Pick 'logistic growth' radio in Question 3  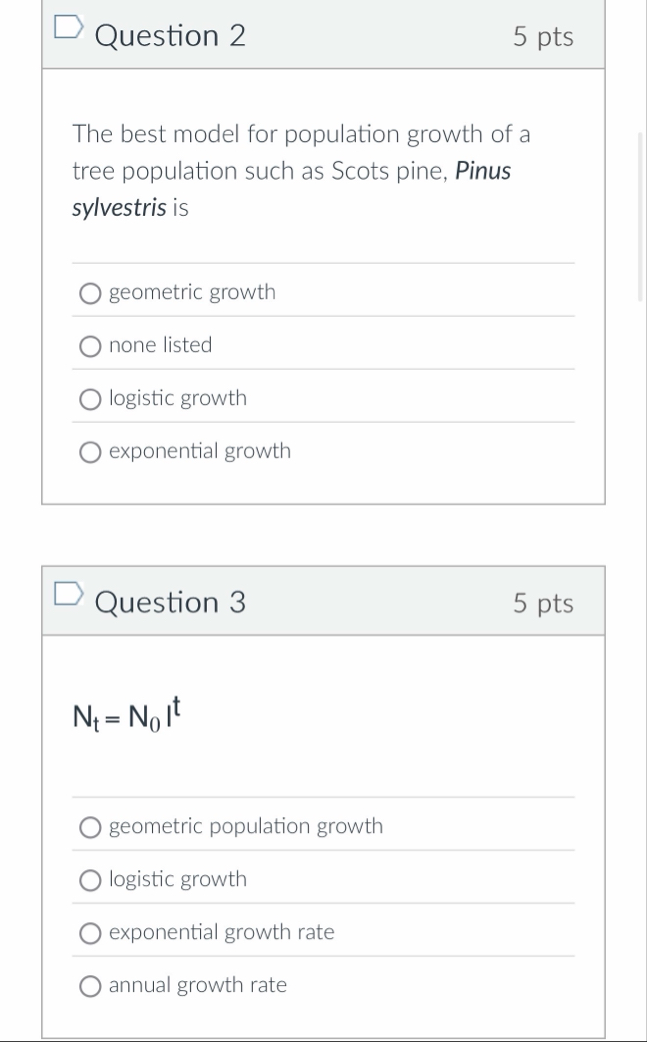tap(91, 880)
